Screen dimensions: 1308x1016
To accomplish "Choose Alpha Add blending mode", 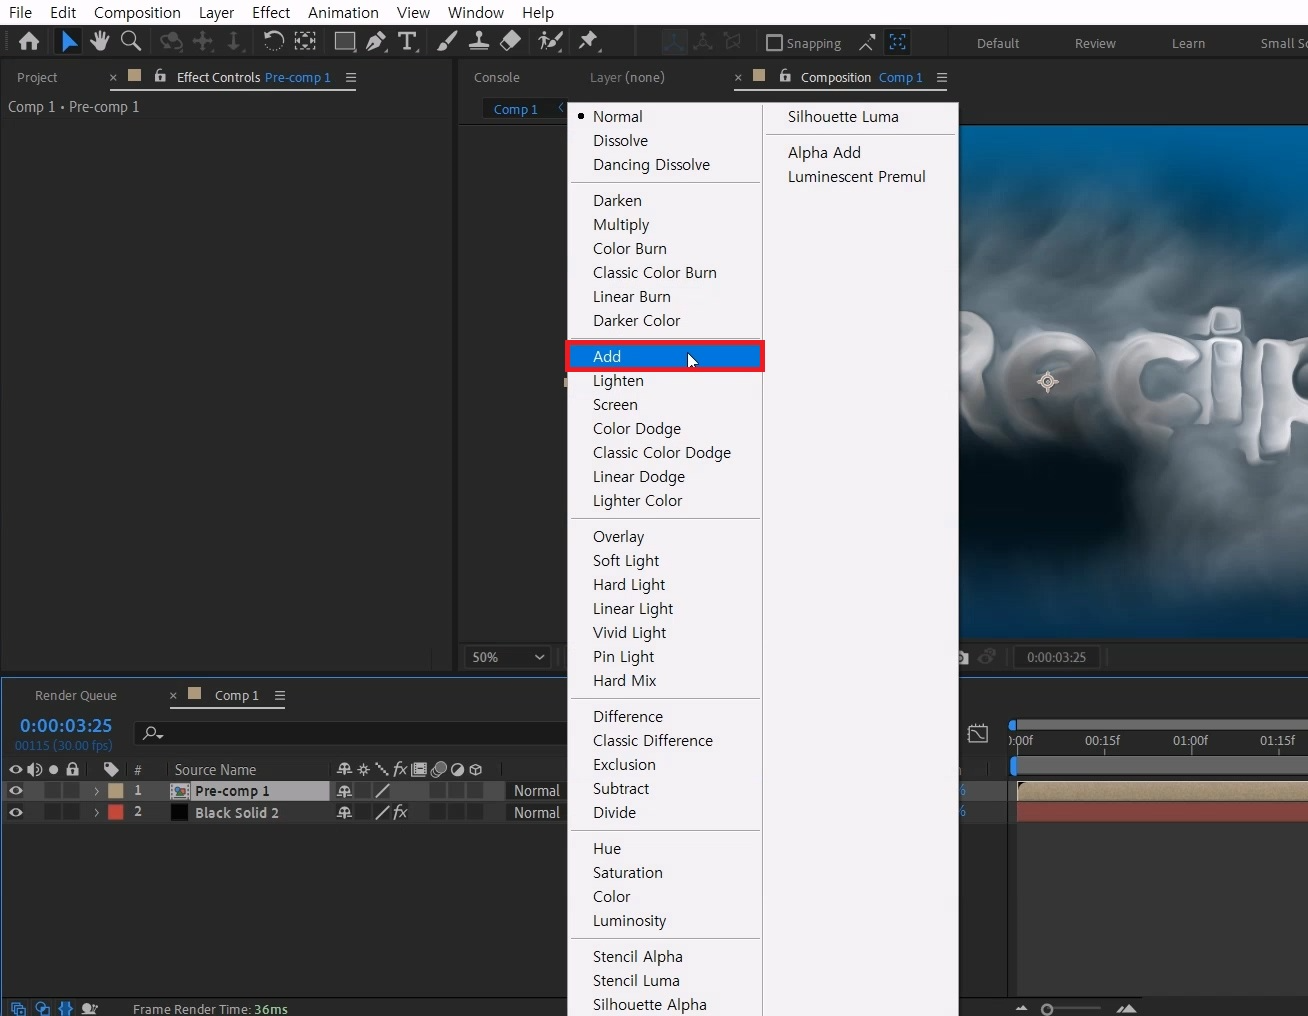I will pos(860,152).
